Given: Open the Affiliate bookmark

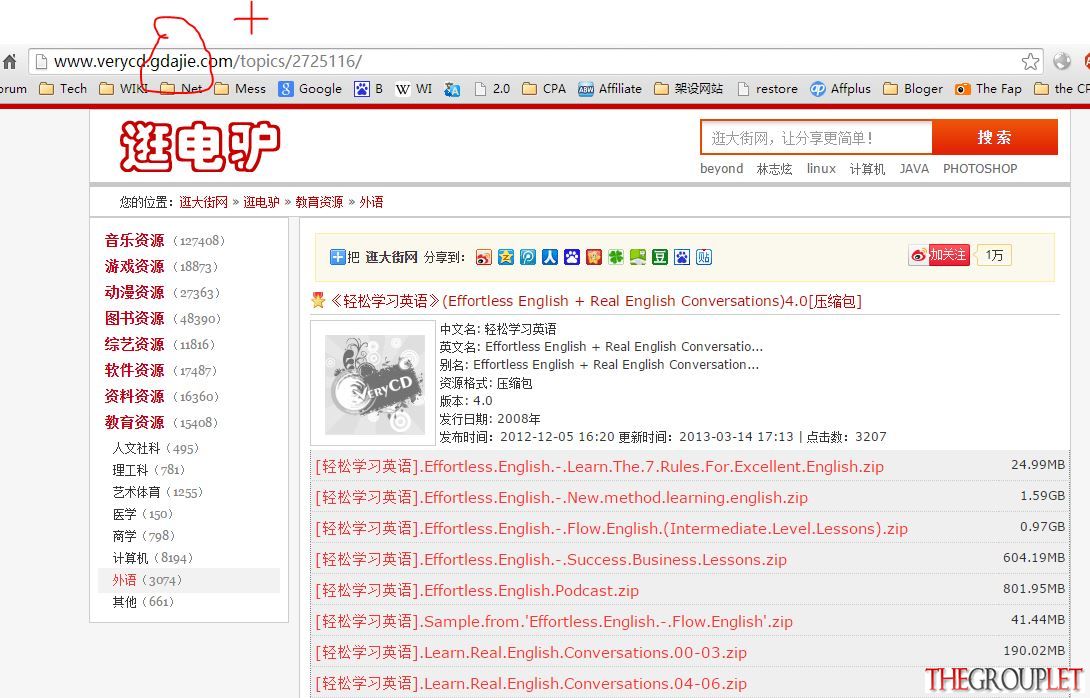Looking at the screenshot, I should point(610,89).
